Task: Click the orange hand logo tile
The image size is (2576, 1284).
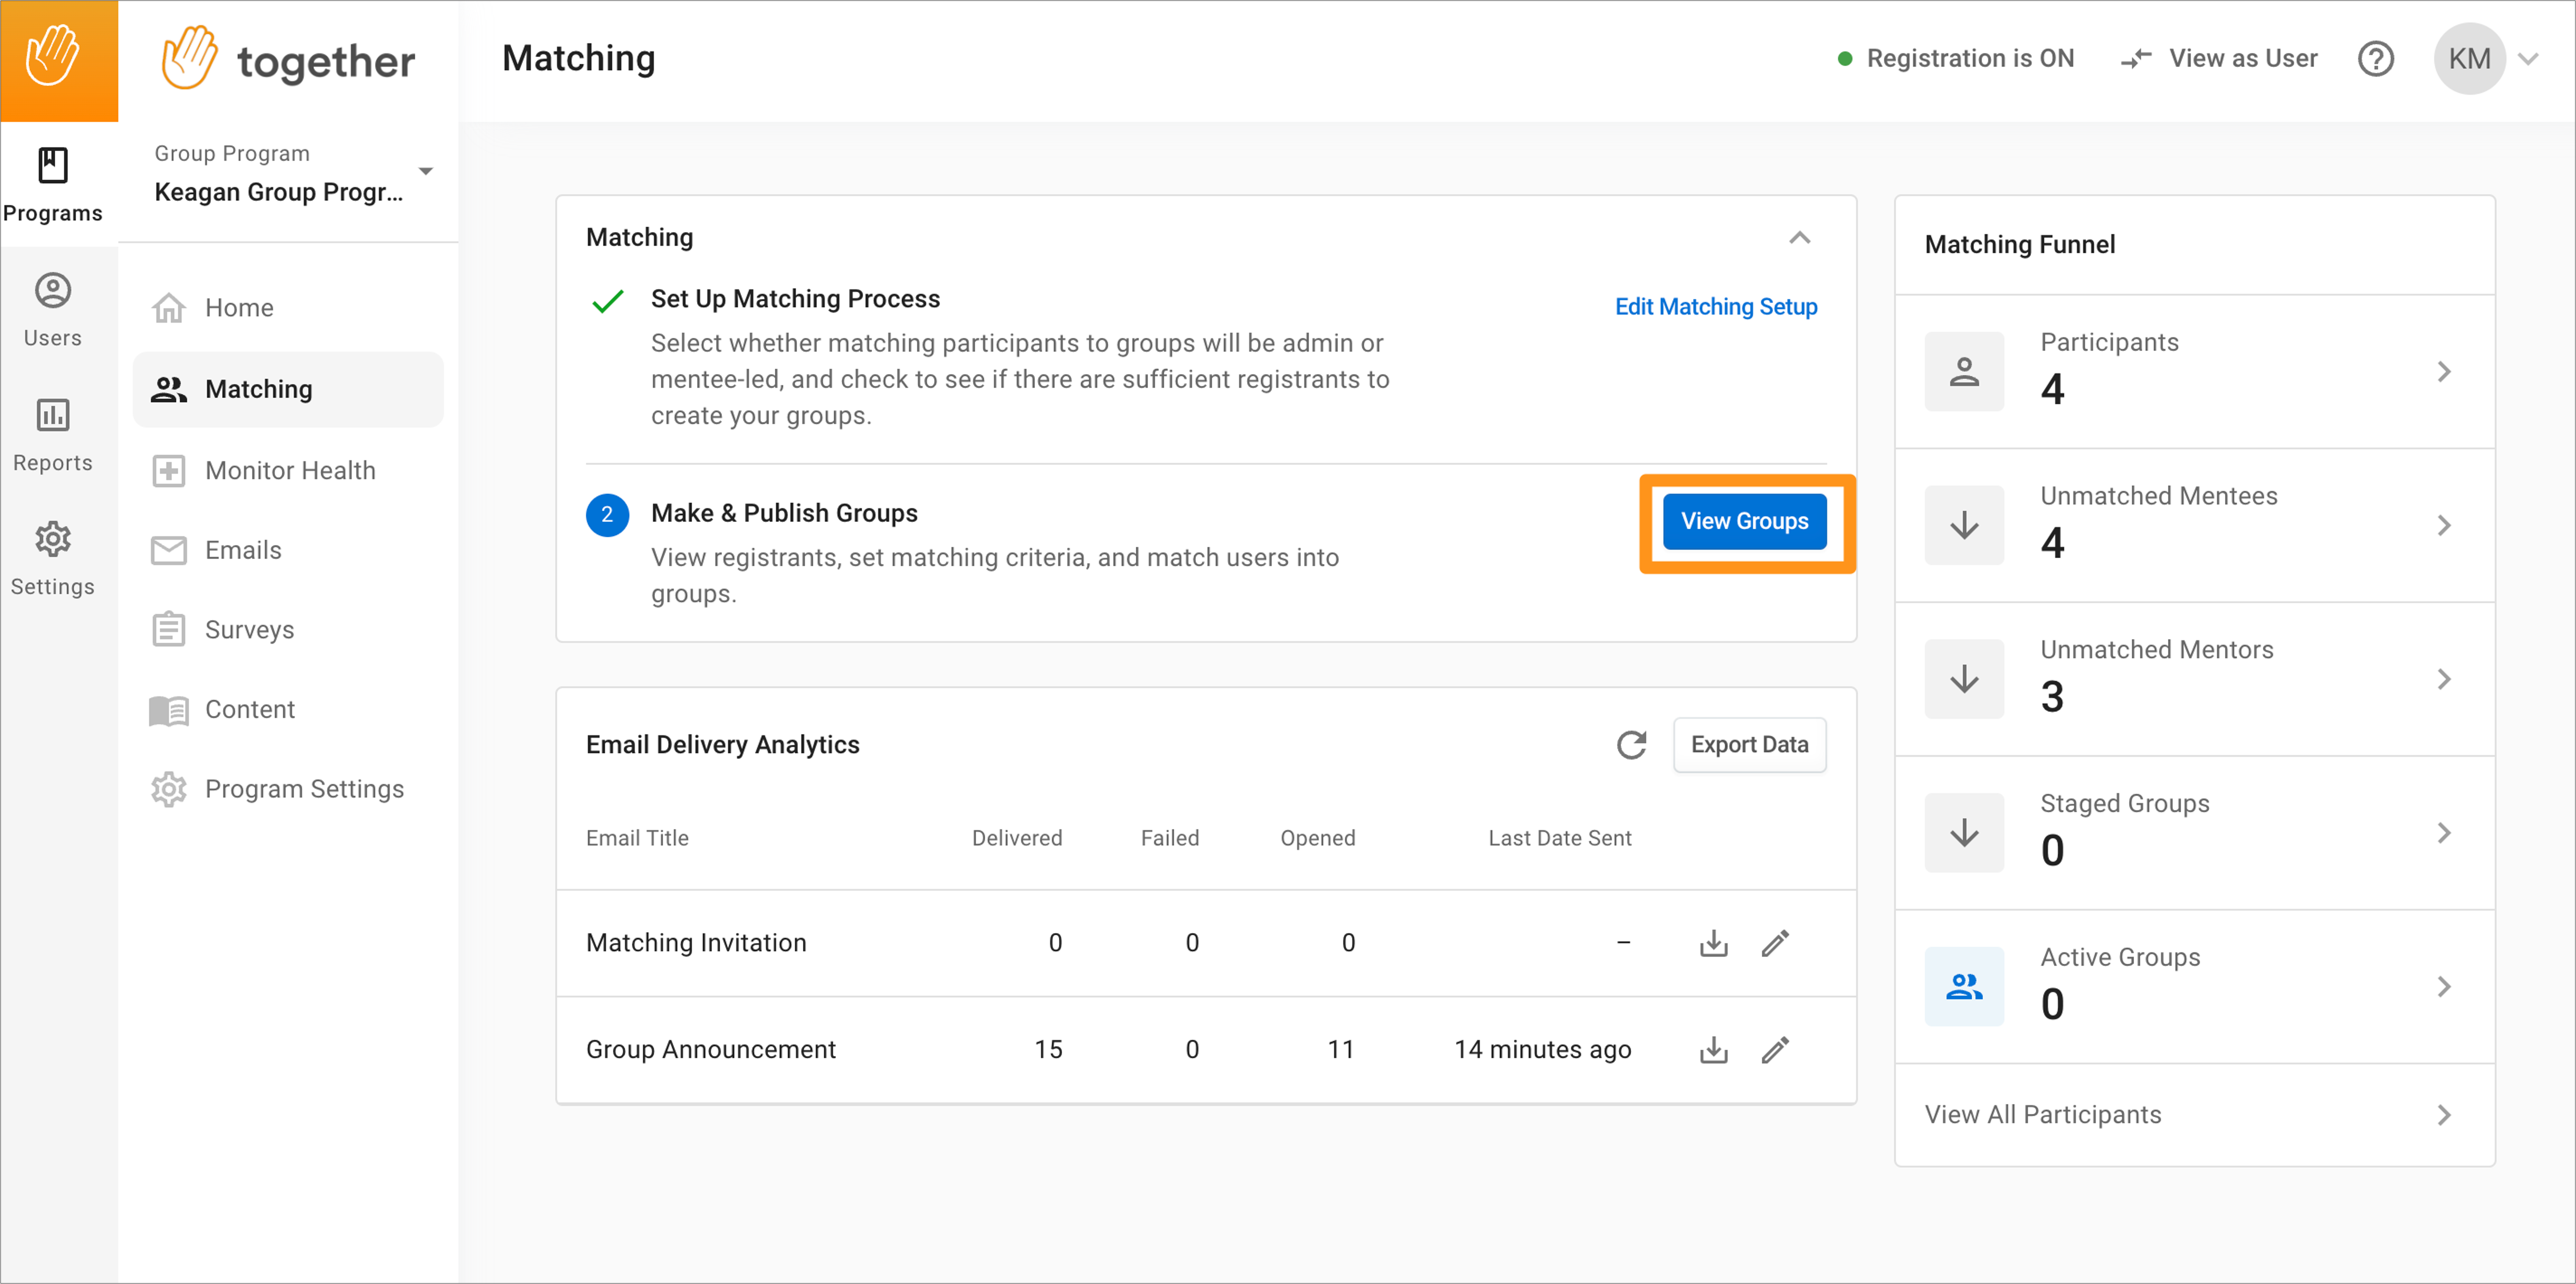Action: pyautogui.click(x=59, y=61)
